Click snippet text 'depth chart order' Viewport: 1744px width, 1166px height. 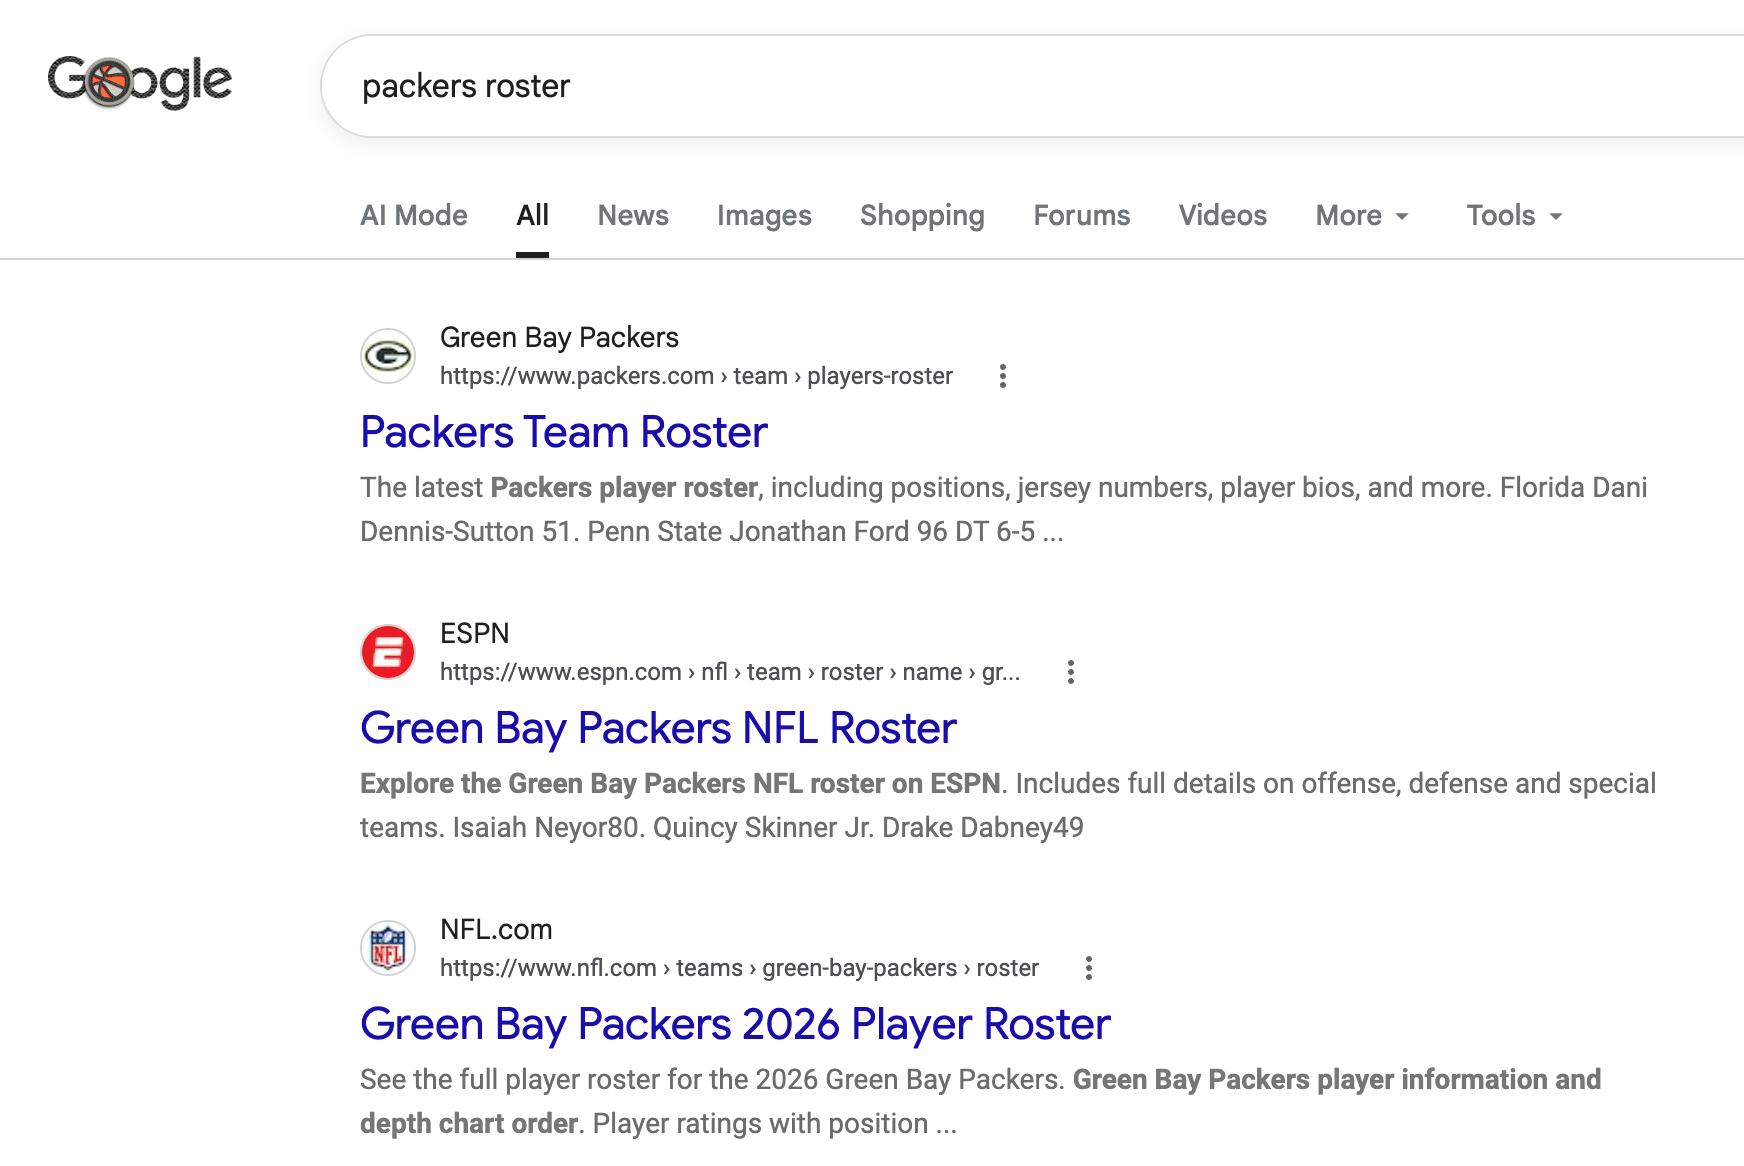pyautogui.click(x=469, y=1123)
